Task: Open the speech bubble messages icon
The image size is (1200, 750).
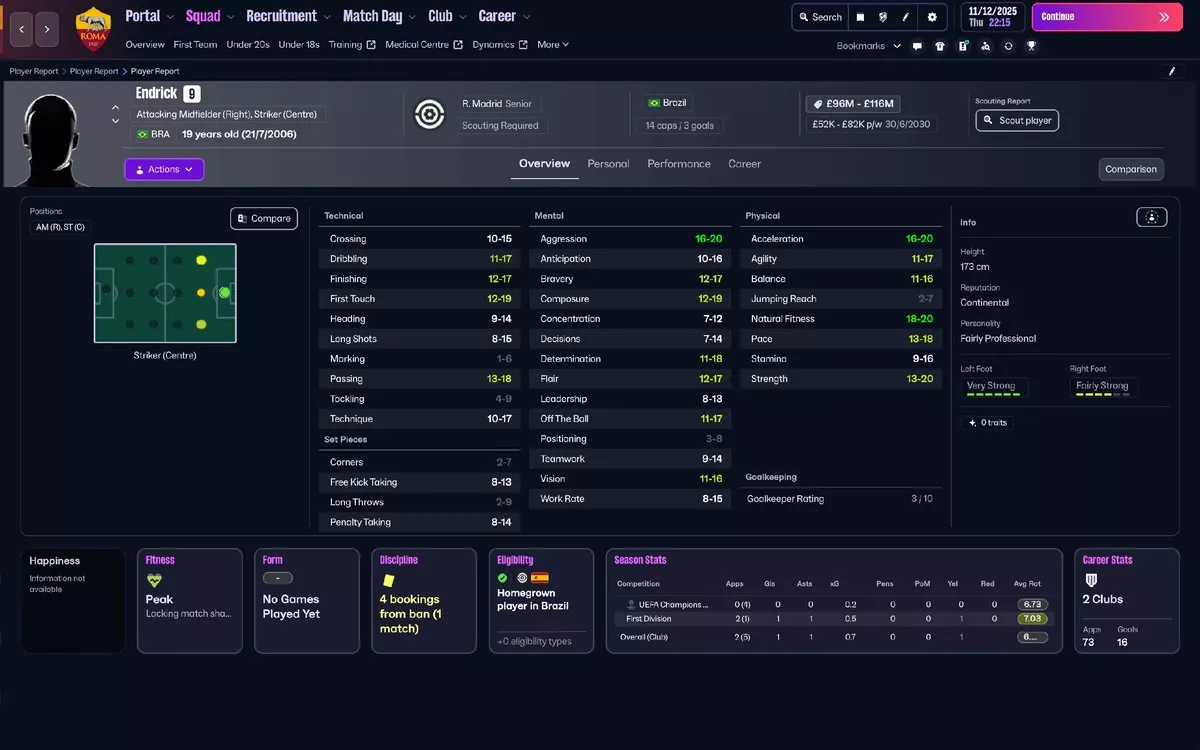Action: click(917, 46)
